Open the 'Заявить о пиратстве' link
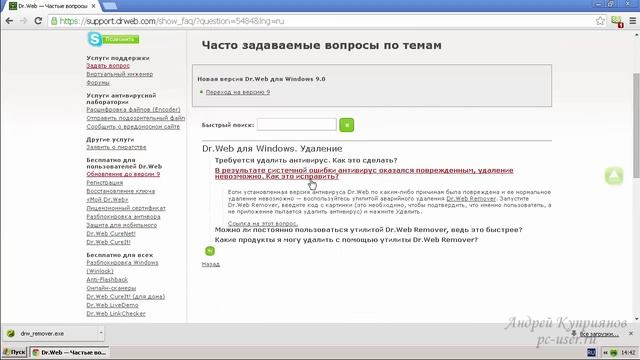This screenshot has height=360, width=640. point(116,147)
